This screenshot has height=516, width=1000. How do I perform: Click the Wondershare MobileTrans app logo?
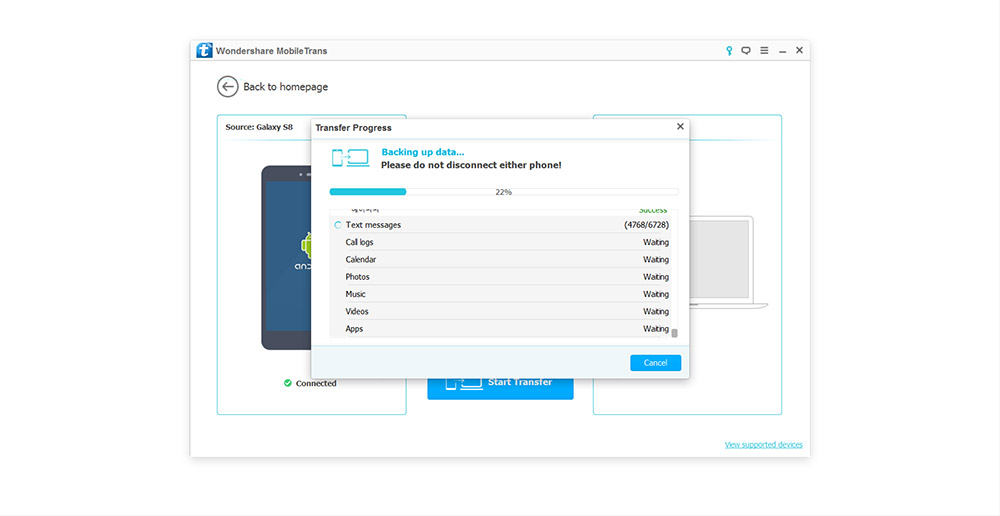[204, 50]
